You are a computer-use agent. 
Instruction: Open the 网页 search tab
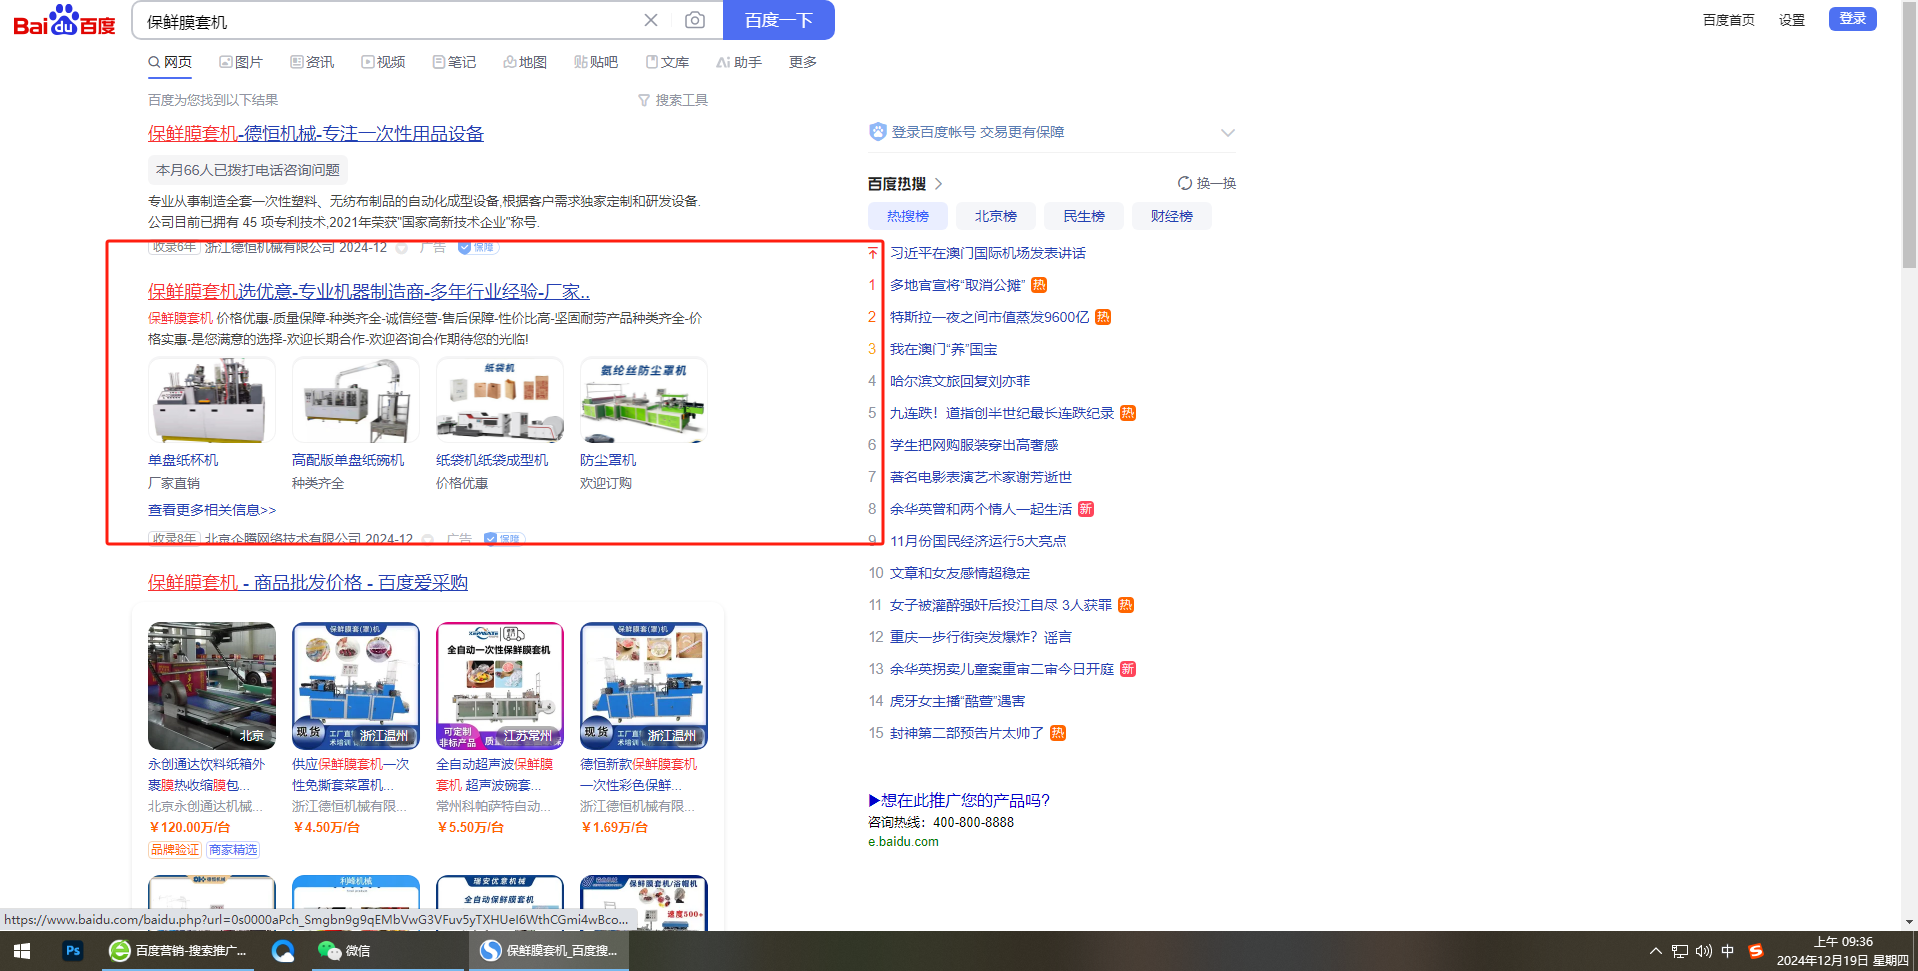(x=170, y=62)
